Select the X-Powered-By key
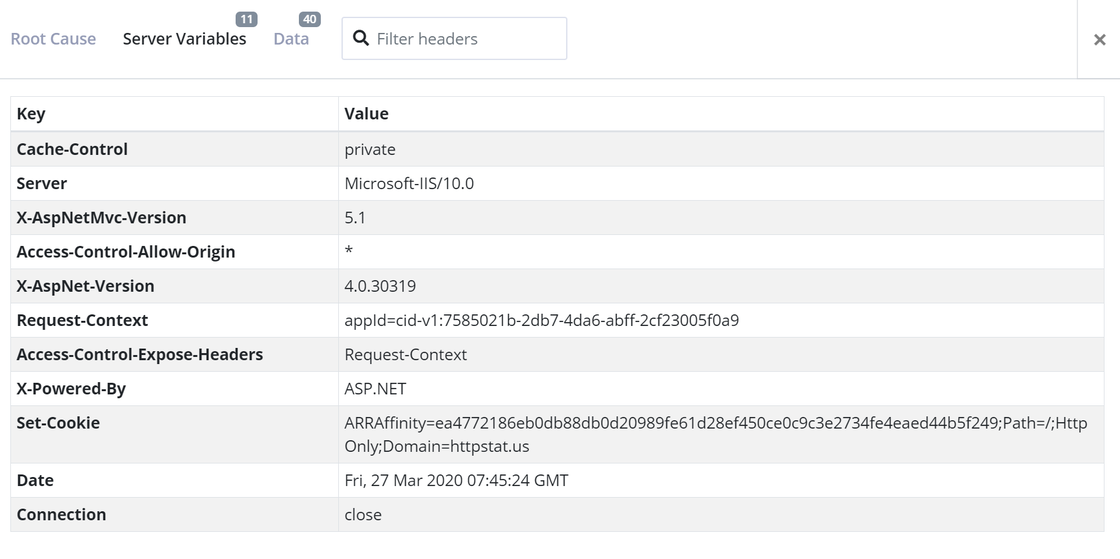Image resolution: width=1120 pixels, height=559 pixels. click(174, 389)
